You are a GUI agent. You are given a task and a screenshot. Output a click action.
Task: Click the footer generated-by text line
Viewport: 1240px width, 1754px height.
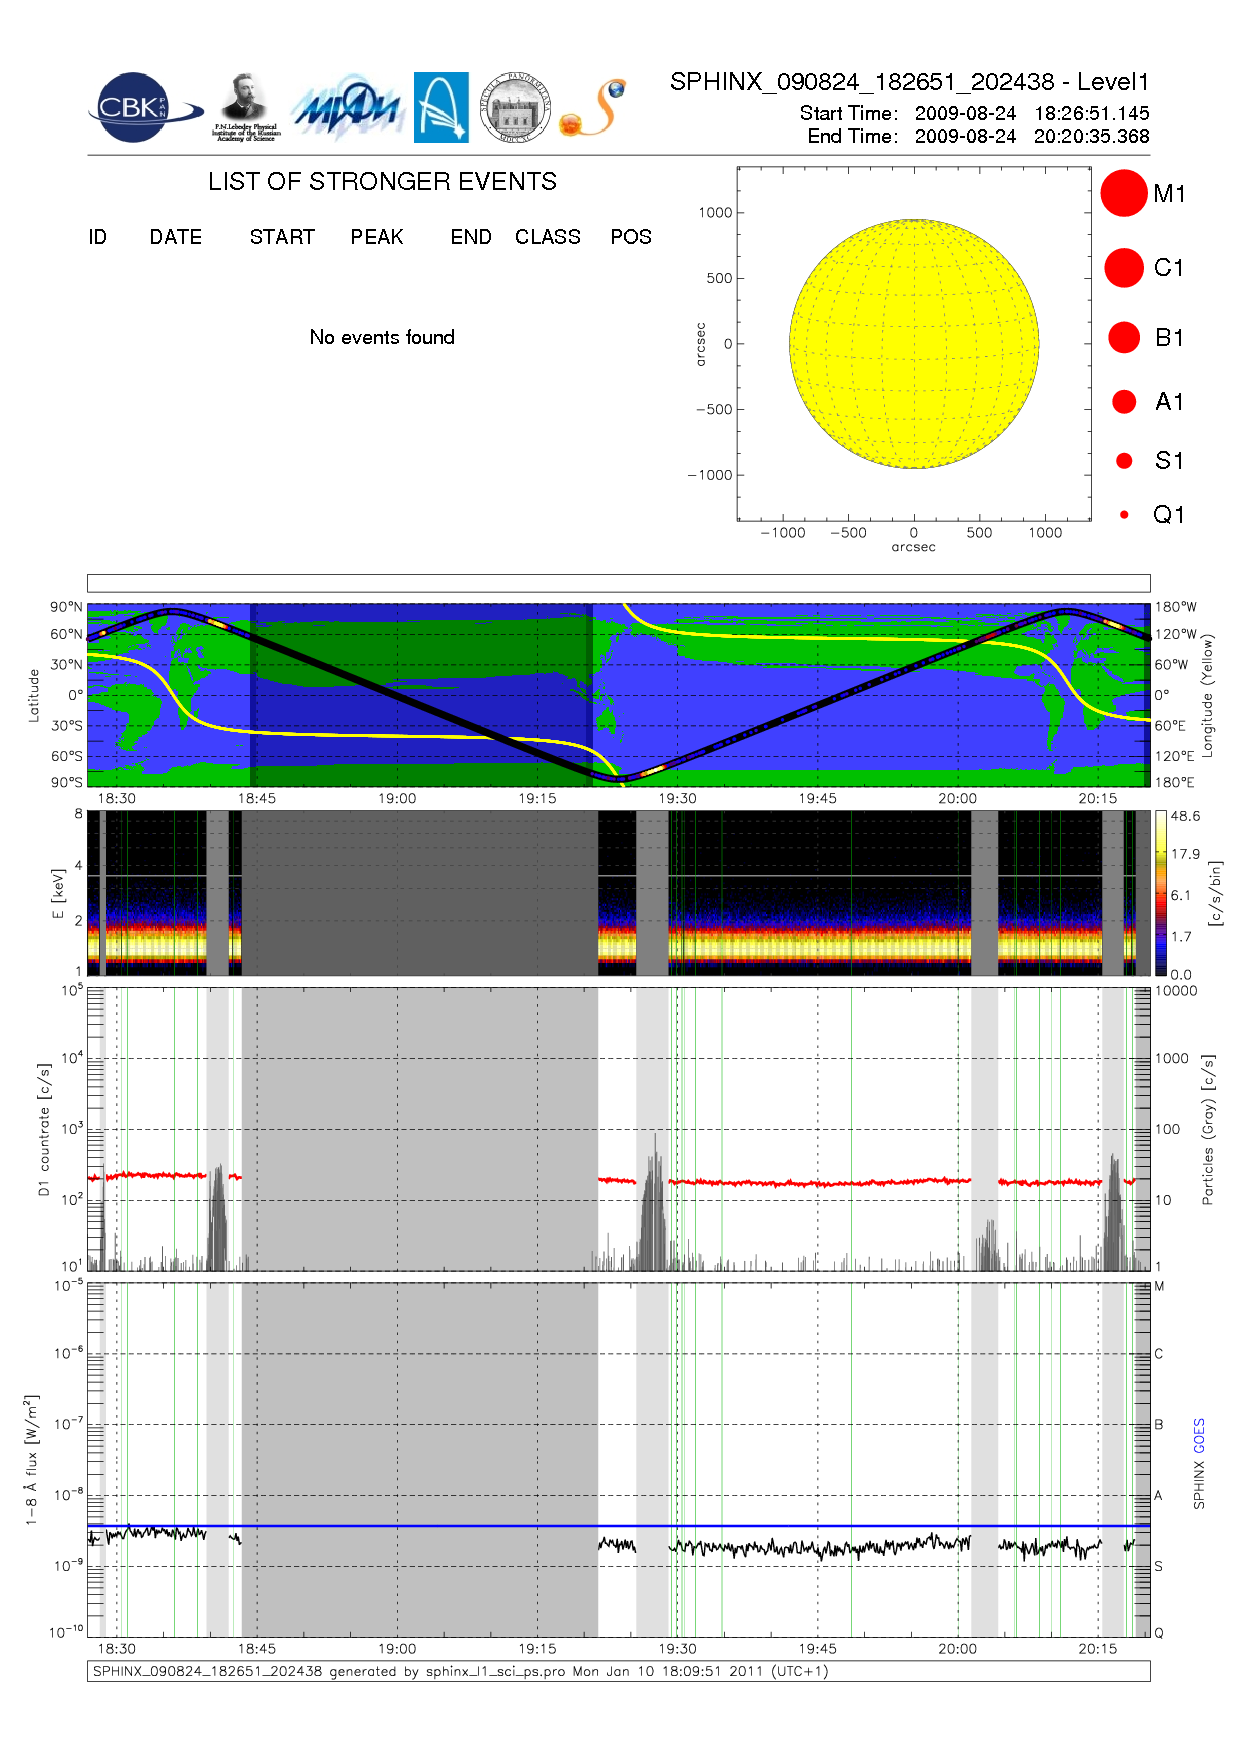click(460, 1671)
